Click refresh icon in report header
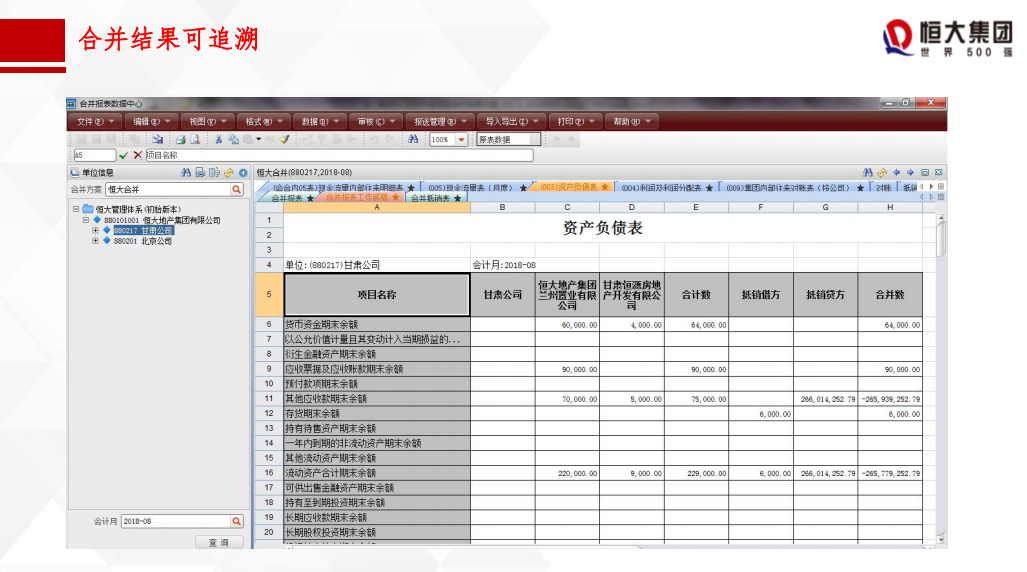The width and height of the screenshot is (1027, 572). (882, 173)
